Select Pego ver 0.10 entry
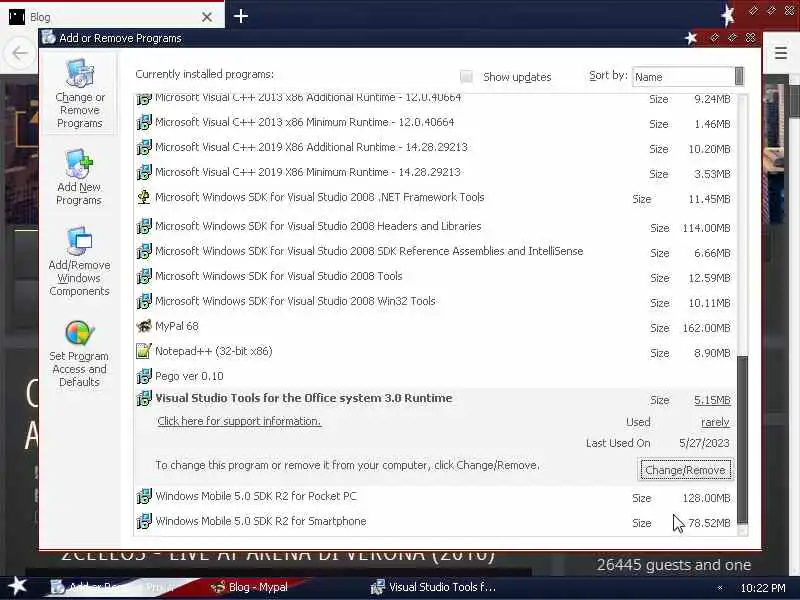This screenshot has height=600, width=800. [435, 377]
